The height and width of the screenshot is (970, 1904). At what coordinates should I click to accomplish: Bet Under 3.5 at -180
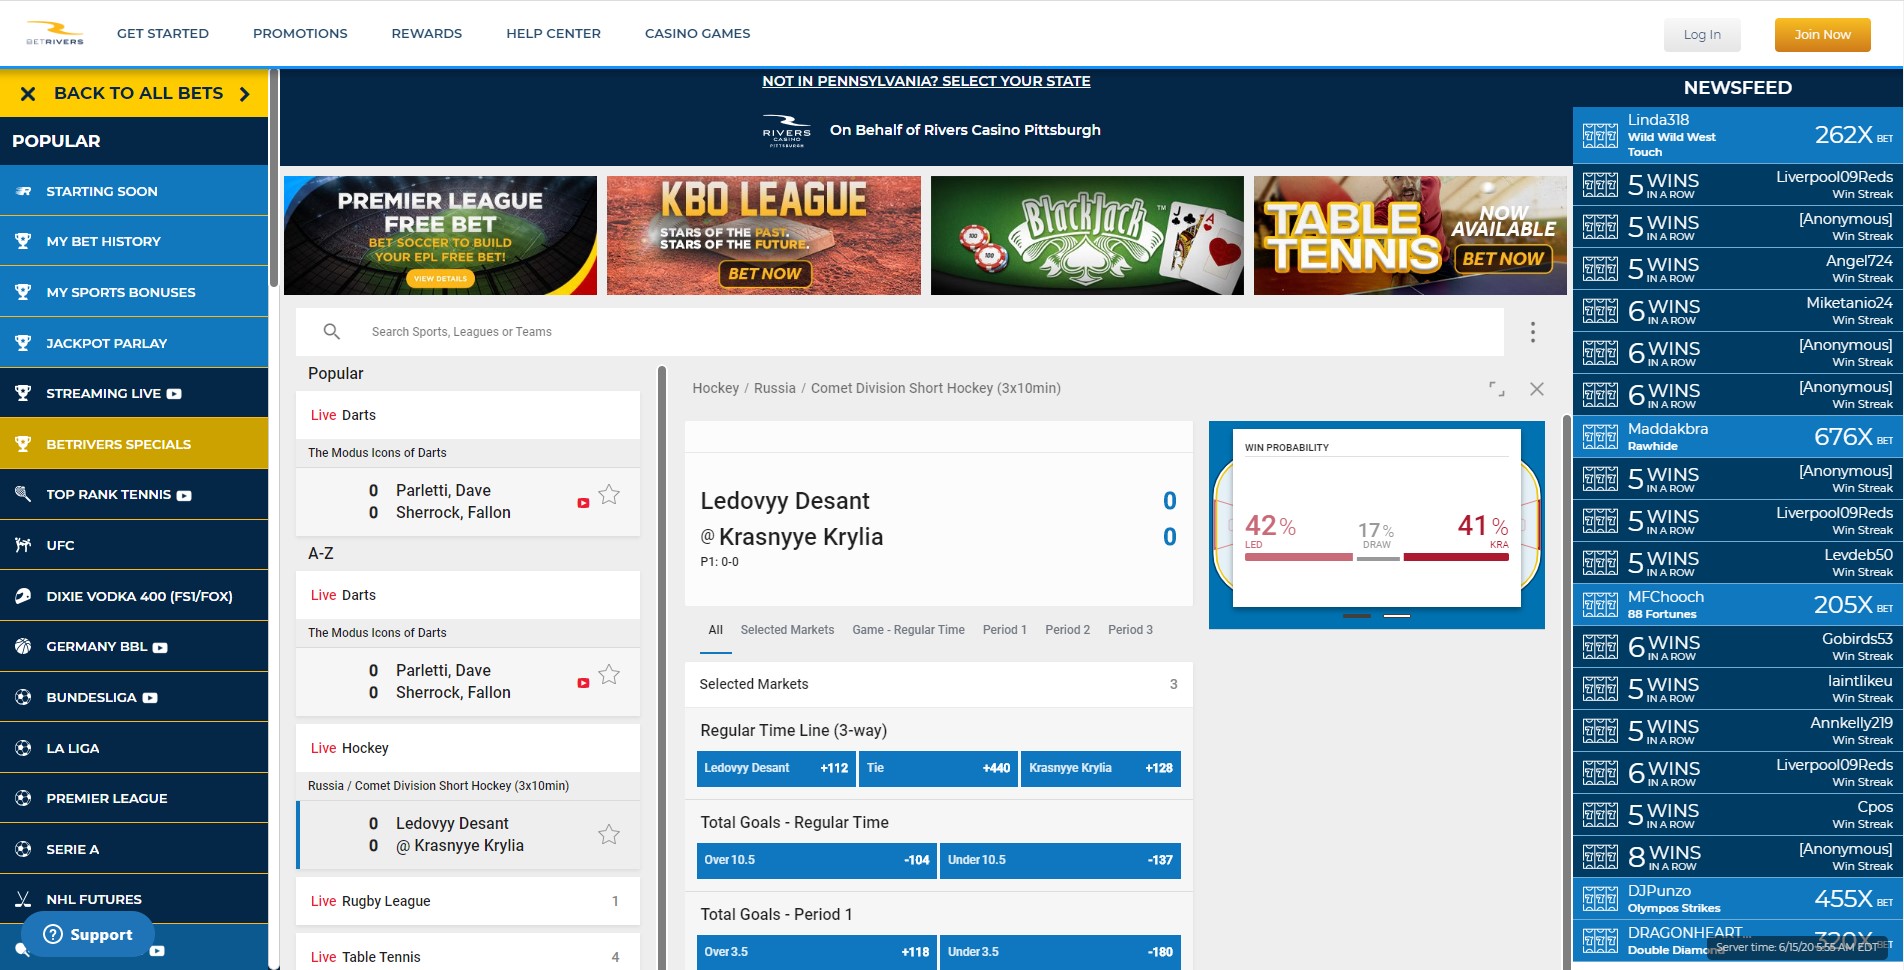point(1060,952)
